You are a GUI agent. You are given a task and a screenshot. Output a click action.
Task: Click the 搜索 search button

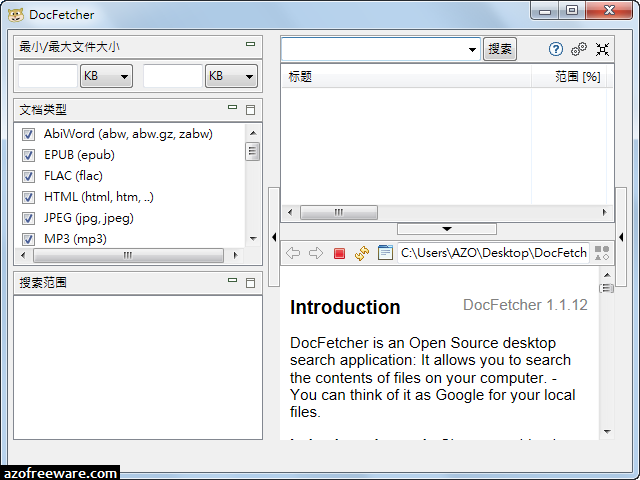500,49
